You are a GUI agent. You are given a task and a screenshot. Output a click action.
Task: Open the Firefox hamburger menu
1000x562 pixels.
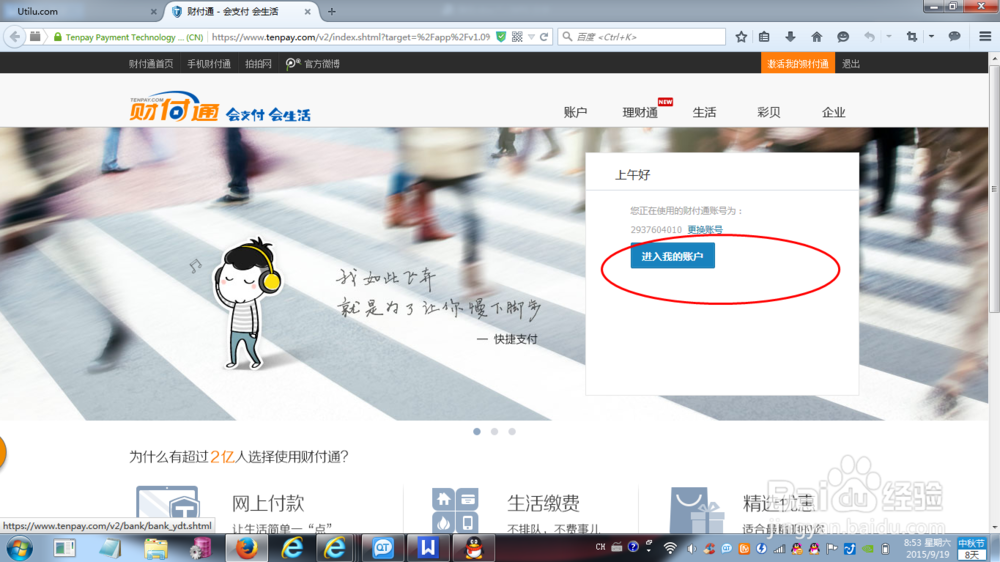[x=985, y=37]
